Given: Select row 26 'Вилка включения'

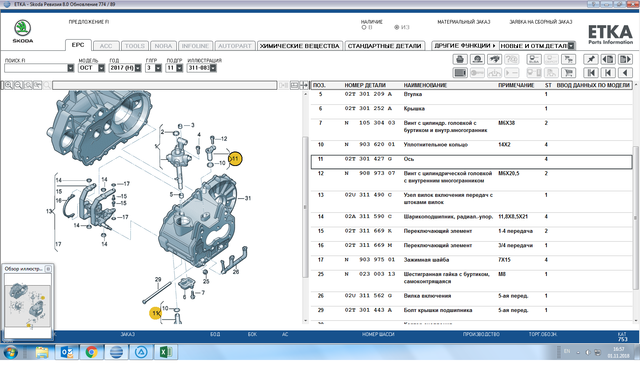Looking at the screenshot, I should pos(471,296).
